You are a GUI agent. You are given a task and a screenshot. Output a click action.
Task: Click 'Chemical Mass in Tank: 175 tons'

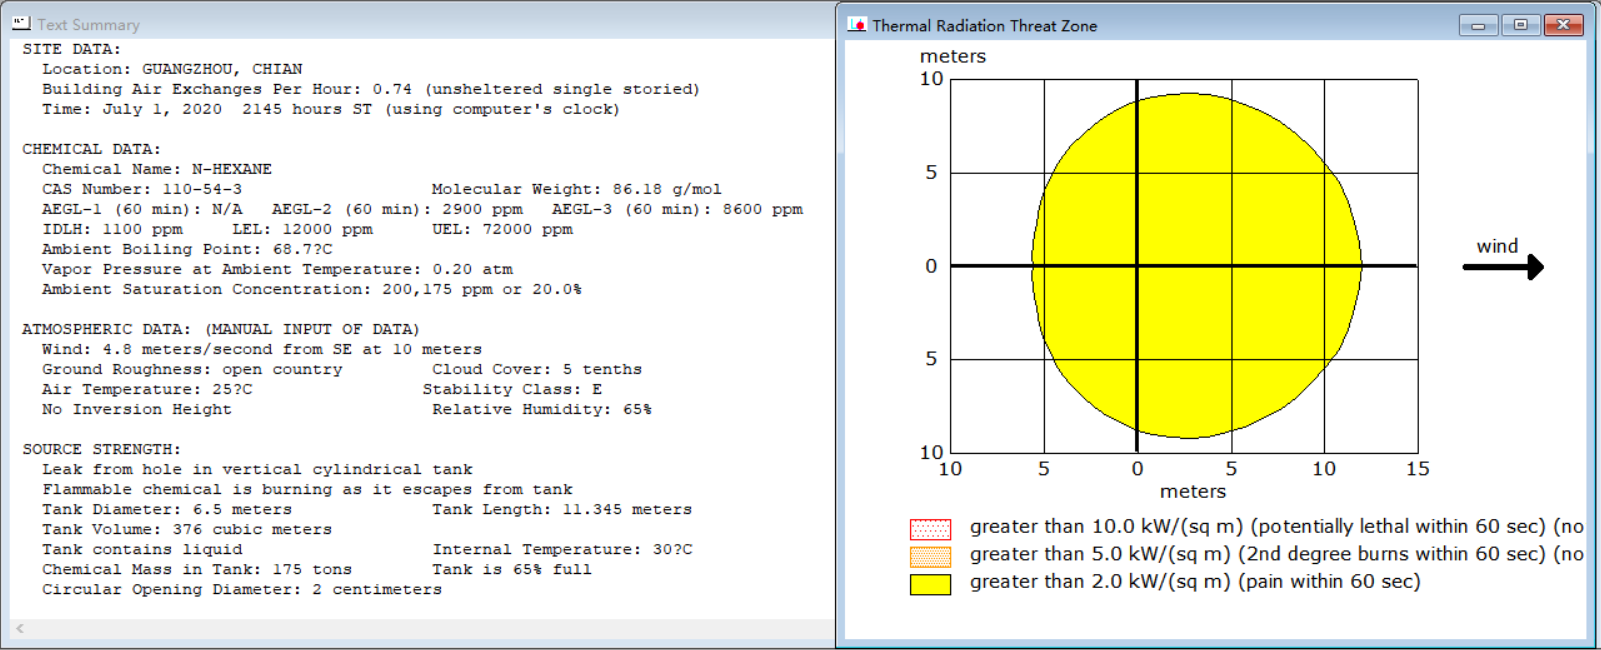197,569
